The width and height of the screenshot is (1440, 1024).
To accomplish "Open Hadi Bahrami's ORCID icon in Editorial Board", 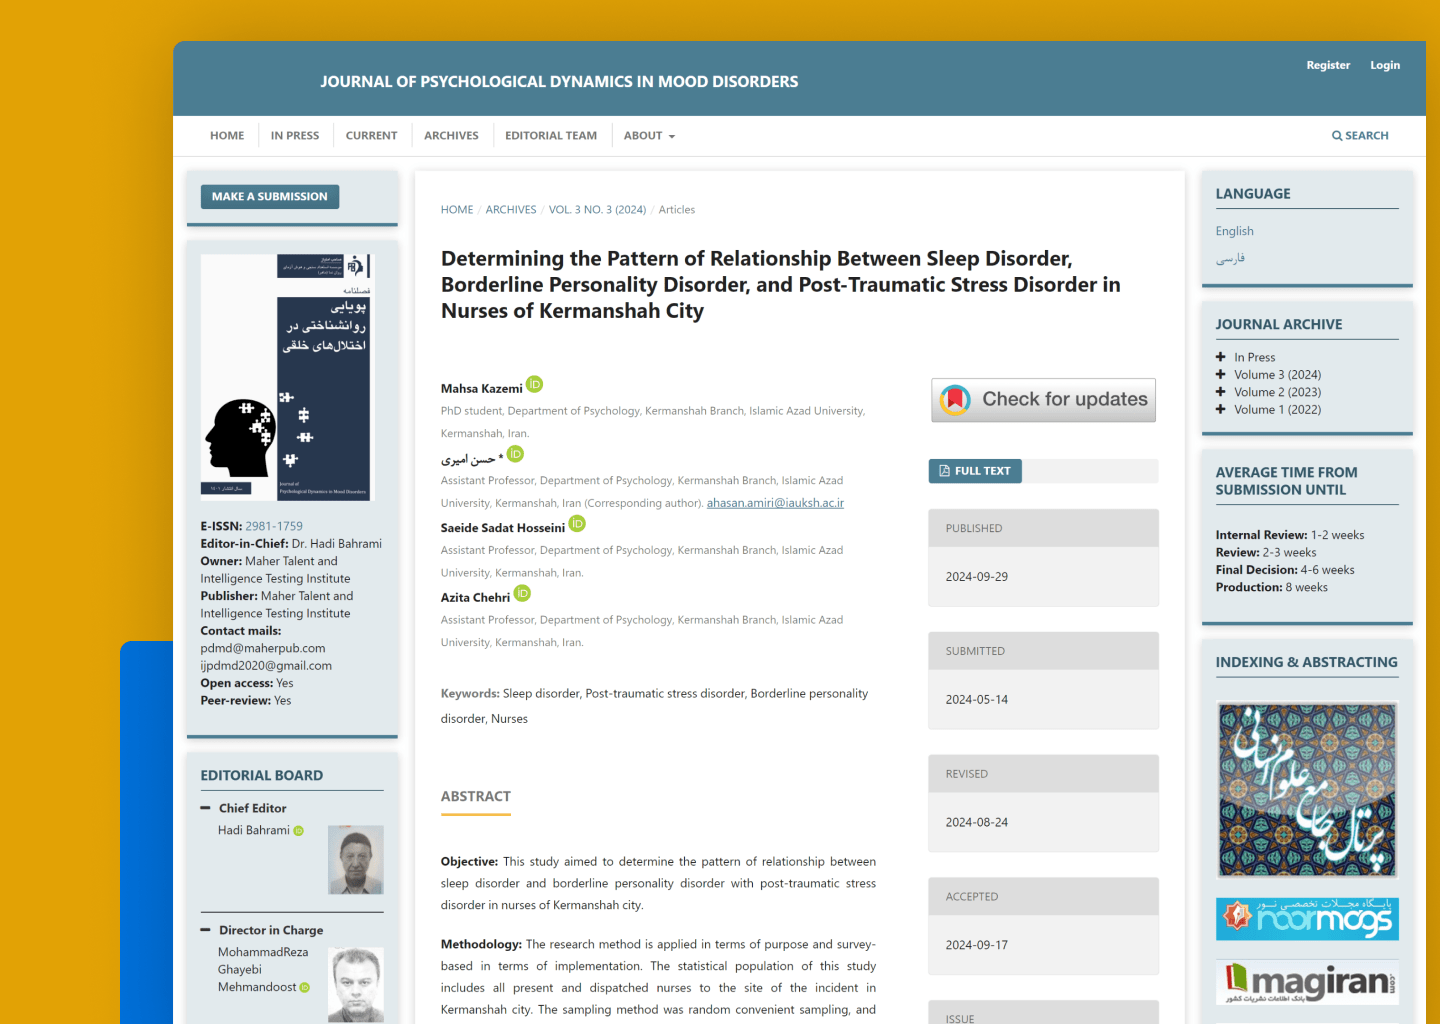I will pyautogui.click(x=299, y=831).
